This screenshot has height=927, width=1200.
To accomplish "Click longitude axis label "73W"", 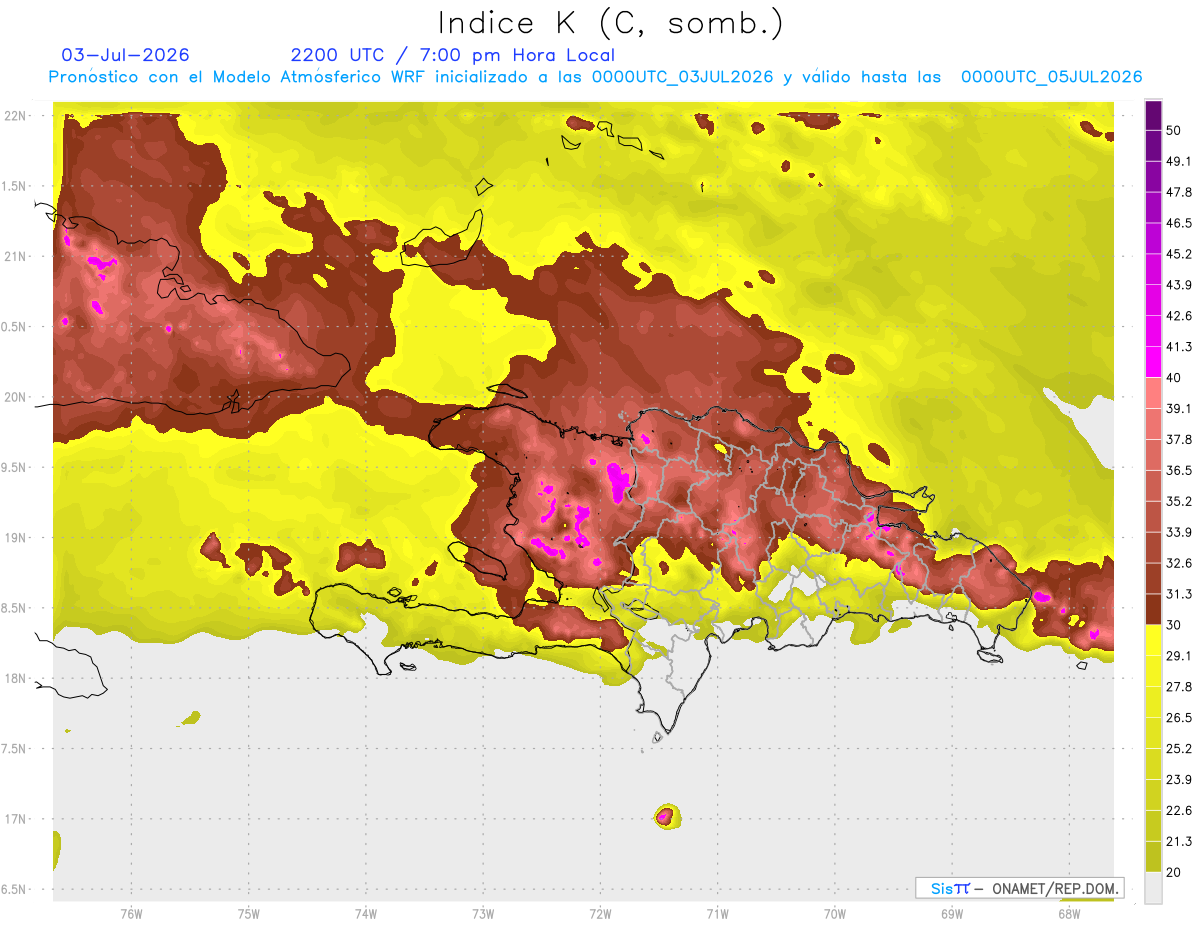I will pos(483,914).
